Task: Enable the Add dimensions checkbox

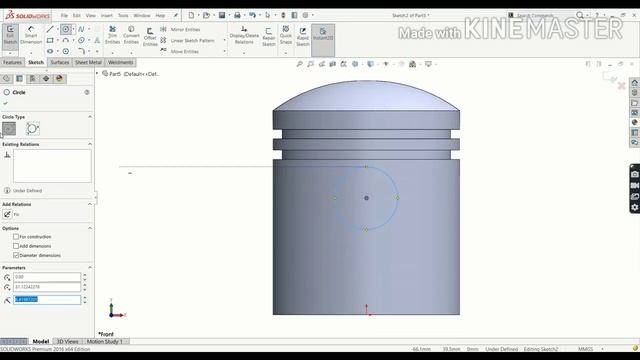Action: [16, 246]
